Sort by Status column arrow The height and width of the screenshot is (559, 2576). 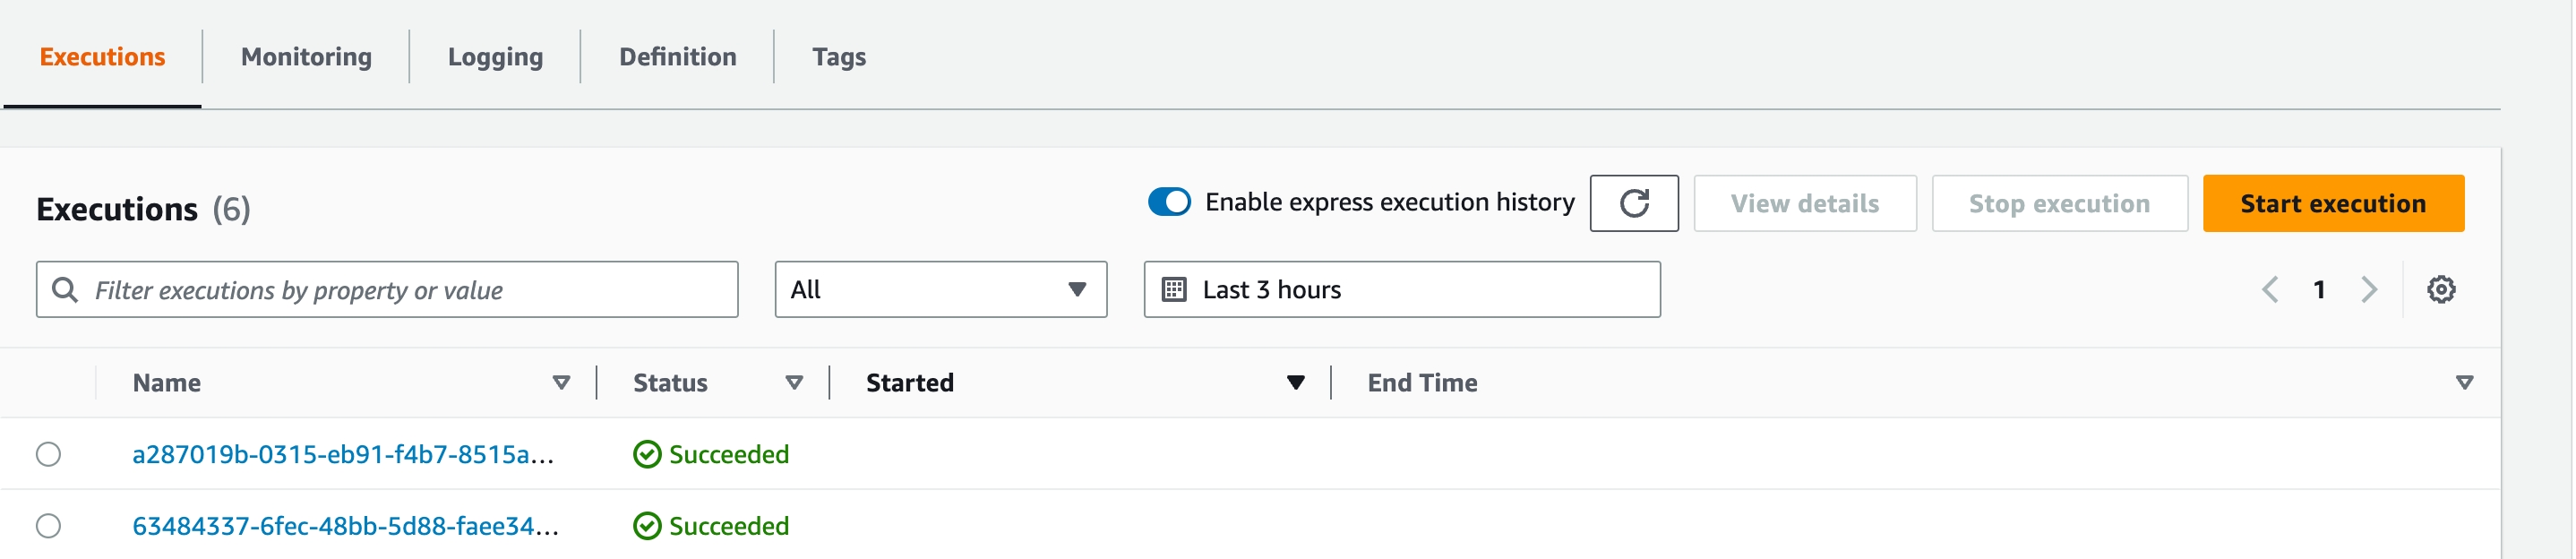click(794, 383)
